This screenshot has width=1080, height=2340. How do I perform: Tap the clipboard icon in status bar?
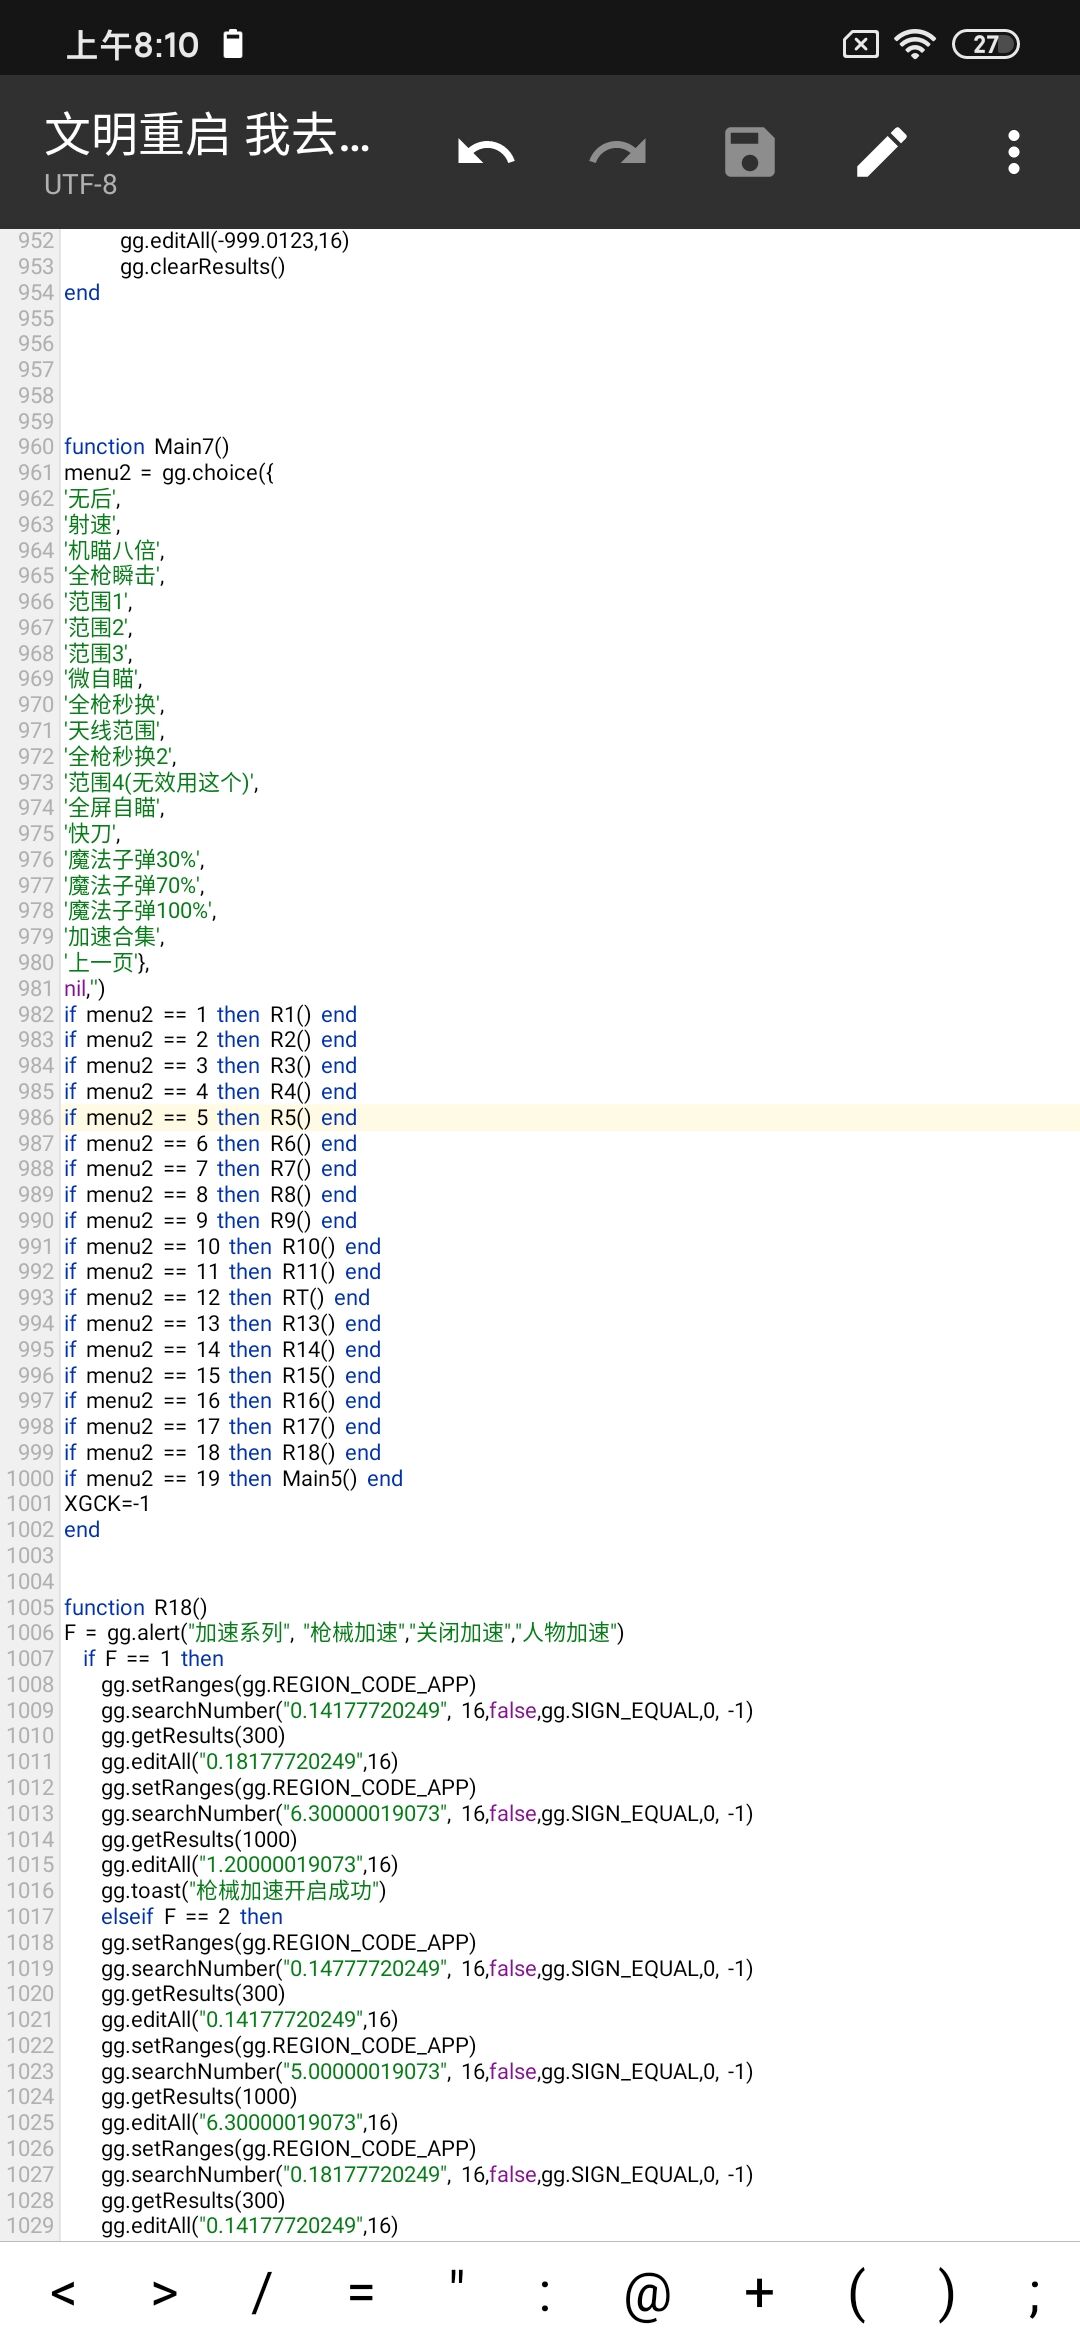pos(233,44)
